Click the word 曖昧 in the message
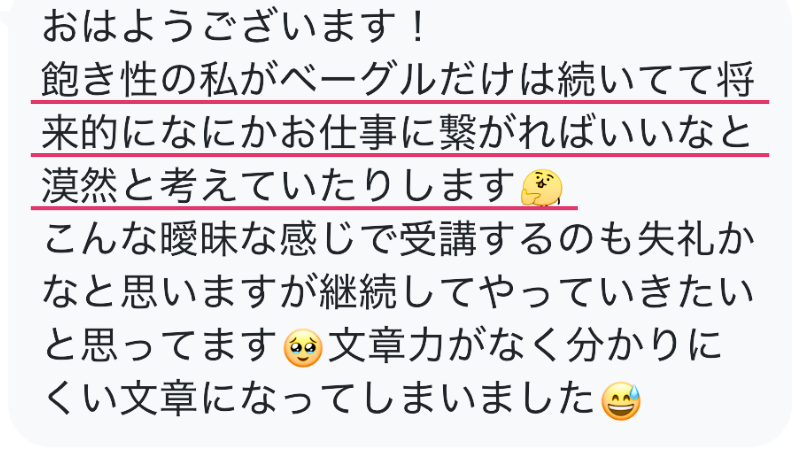This screenshot has width=800, height=450. point(200,239)
